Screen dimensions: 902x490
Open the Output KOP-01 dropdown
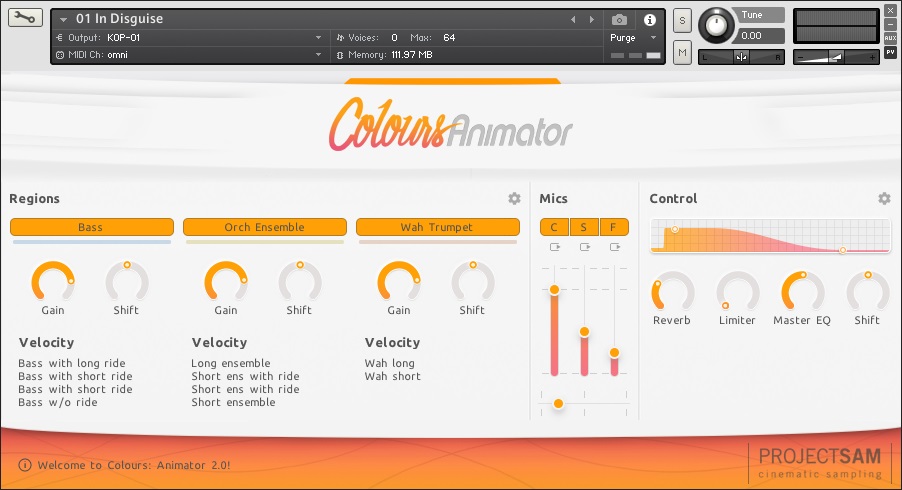318,38
